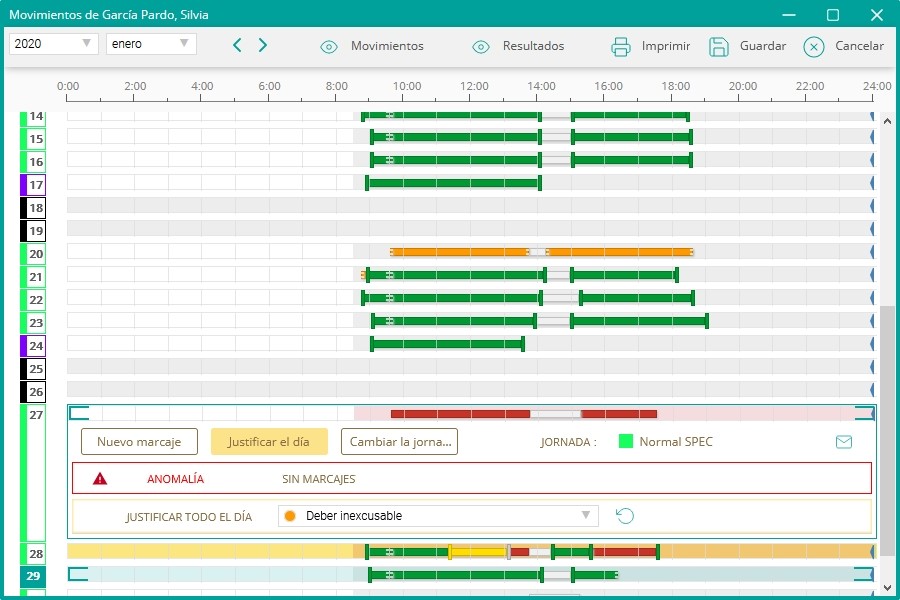
Task: Toggle the Resultados eye view
Action: coord(481,46)
